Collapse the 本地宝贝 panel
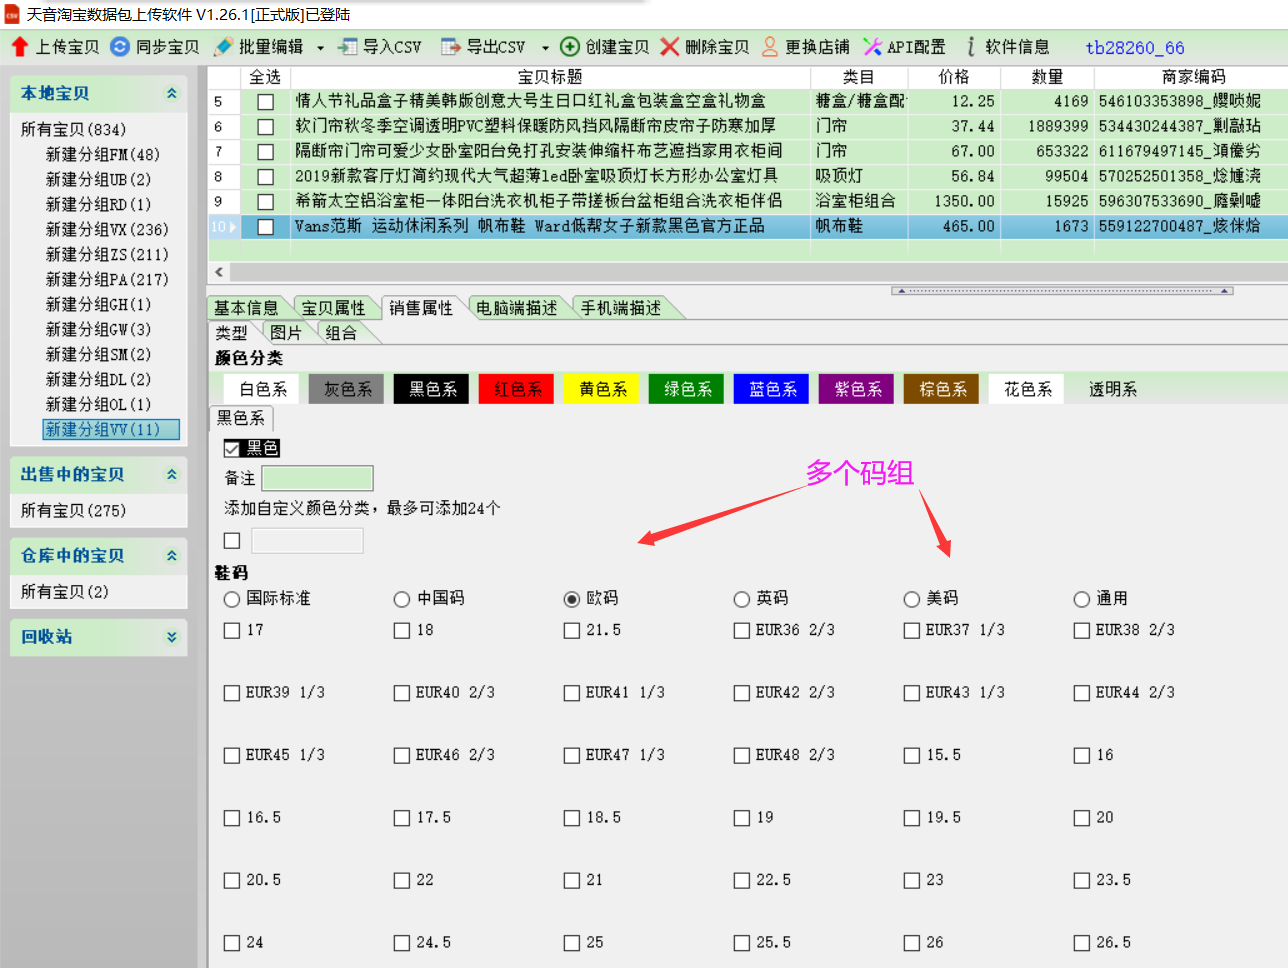 pyautogui.click(x=171, y=93)
